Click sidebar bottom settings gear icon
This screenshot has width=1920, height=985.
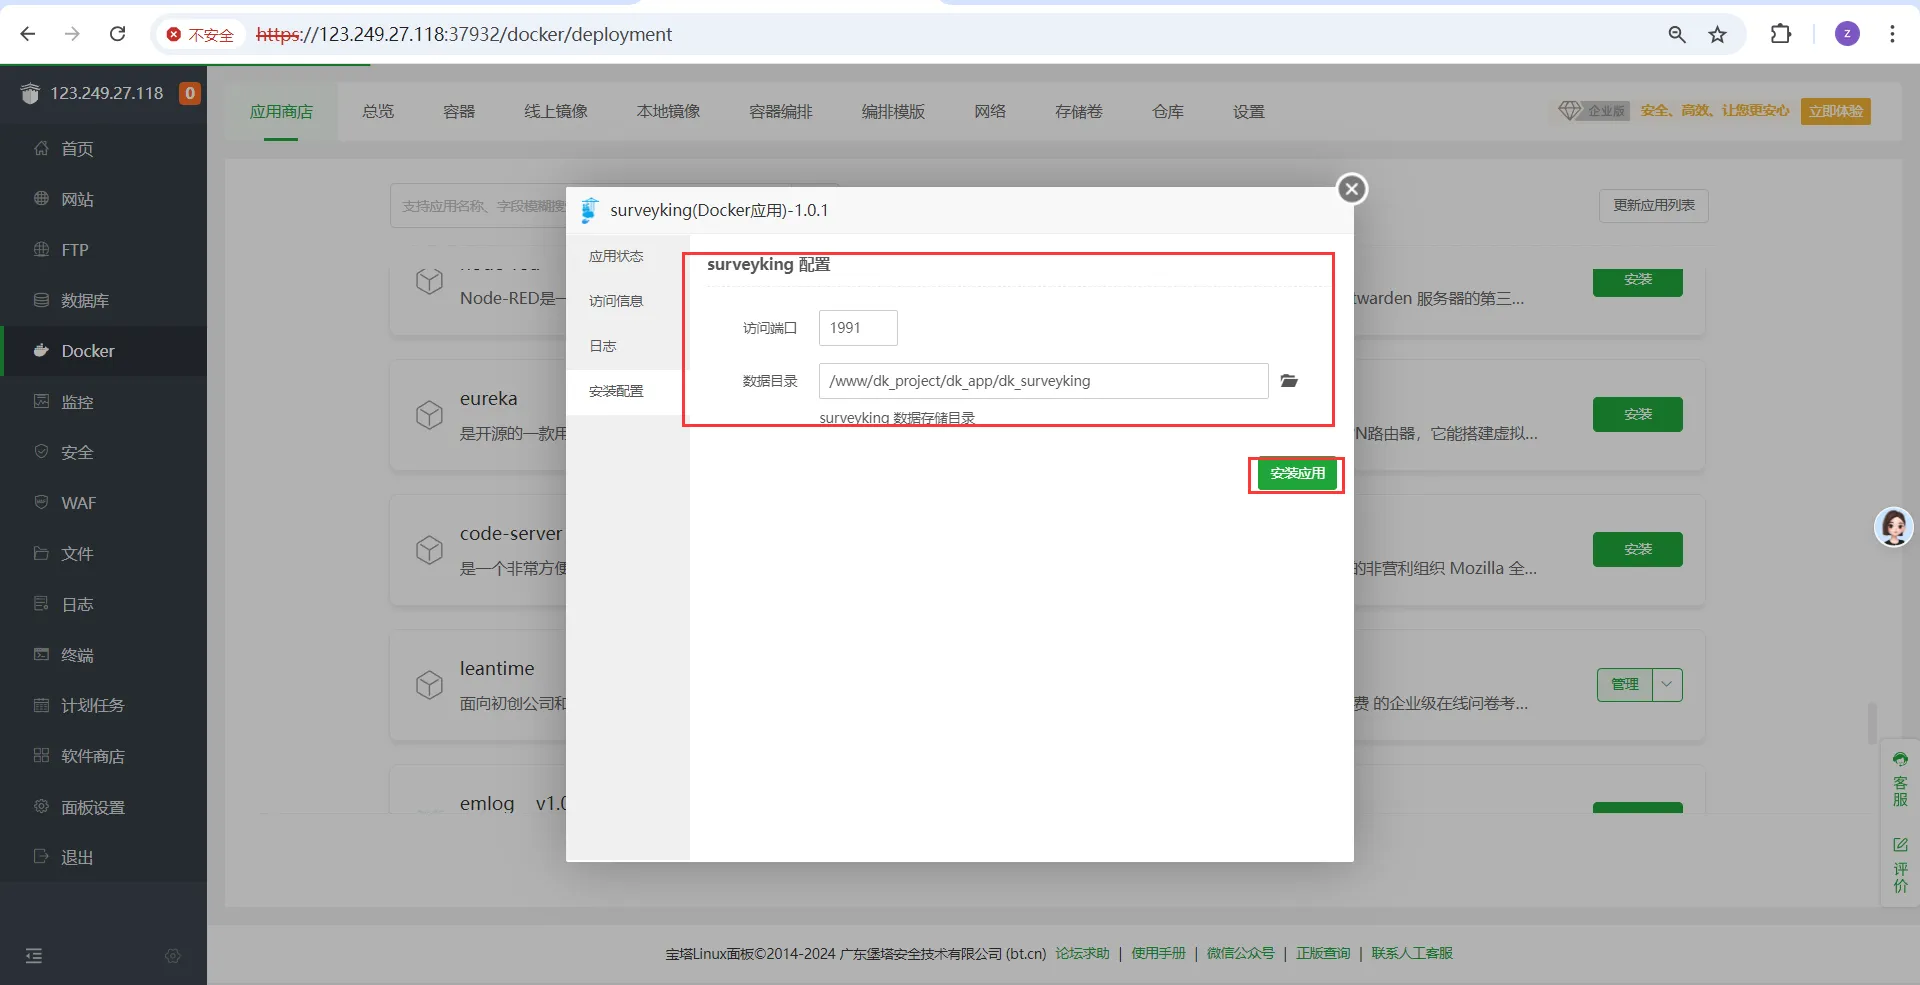[x=172, y=956]
